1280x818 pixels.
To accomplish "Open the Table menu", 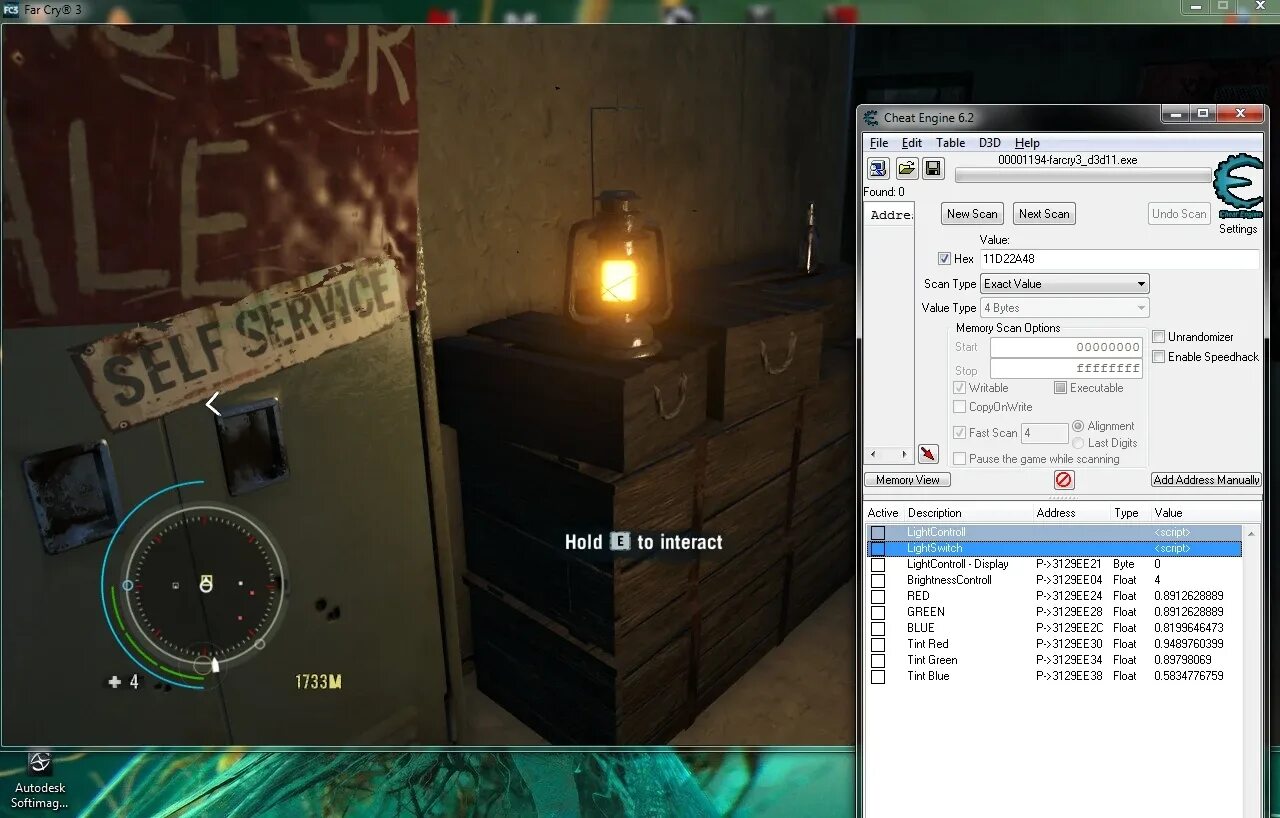I will pos(950,142).
